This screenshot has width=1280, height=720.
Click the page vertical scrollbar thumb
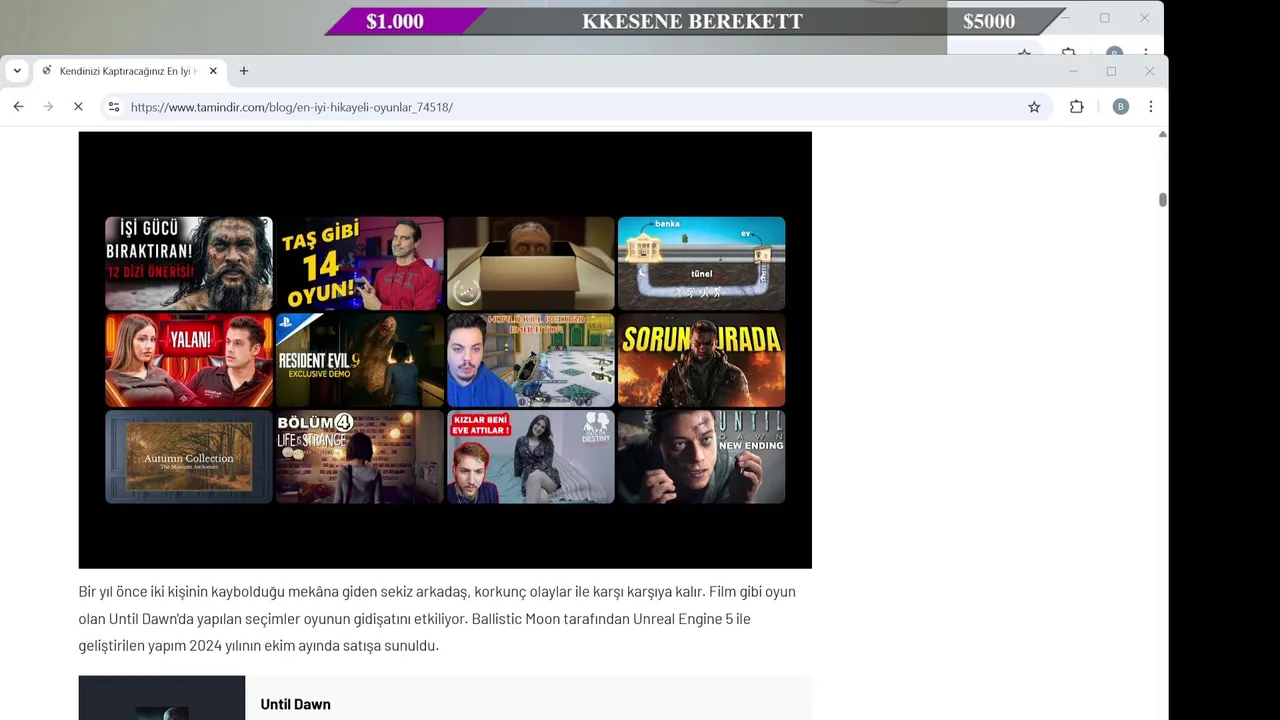[x=1163, y=200]
